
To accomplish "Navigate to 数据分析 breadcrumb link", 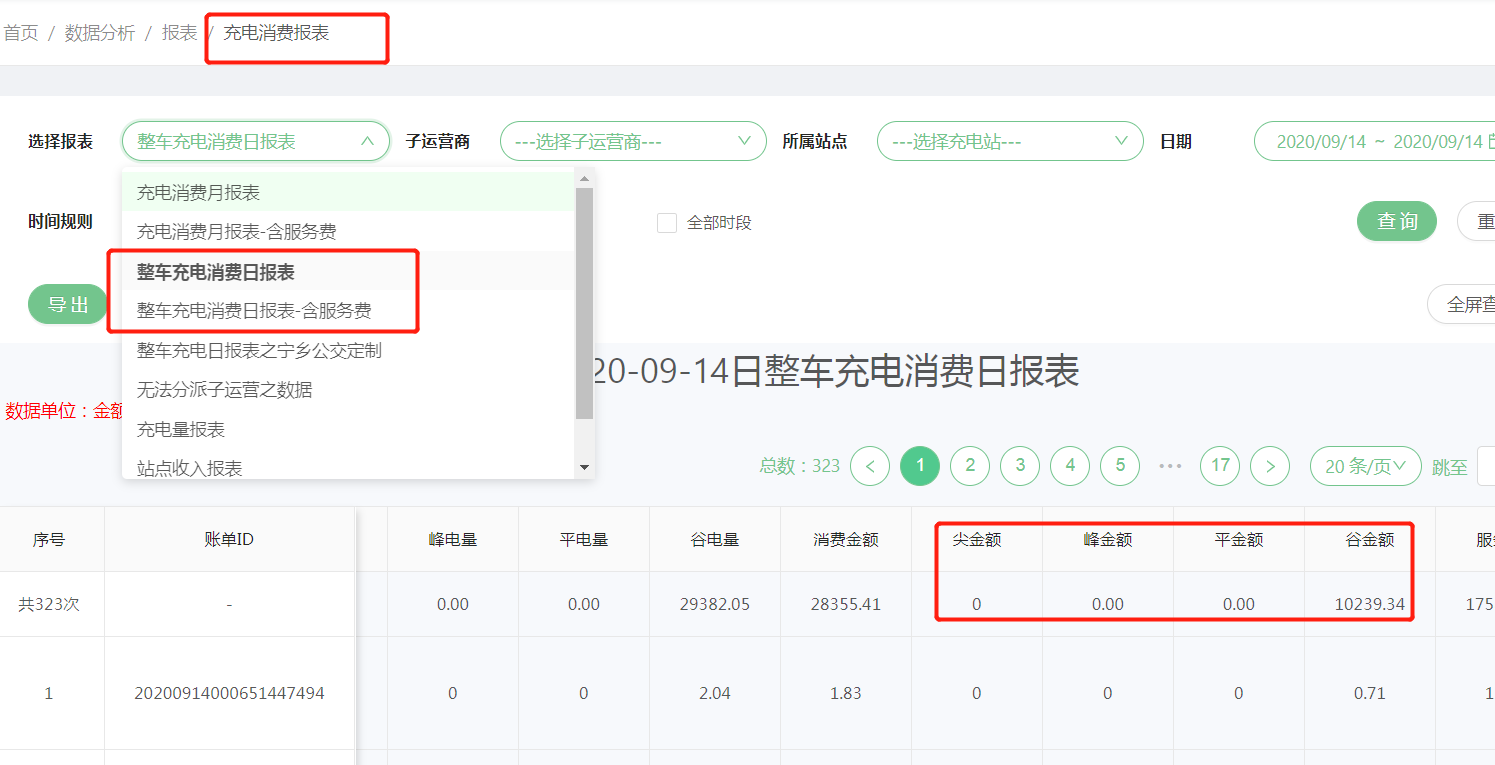I will coord(100,33).
